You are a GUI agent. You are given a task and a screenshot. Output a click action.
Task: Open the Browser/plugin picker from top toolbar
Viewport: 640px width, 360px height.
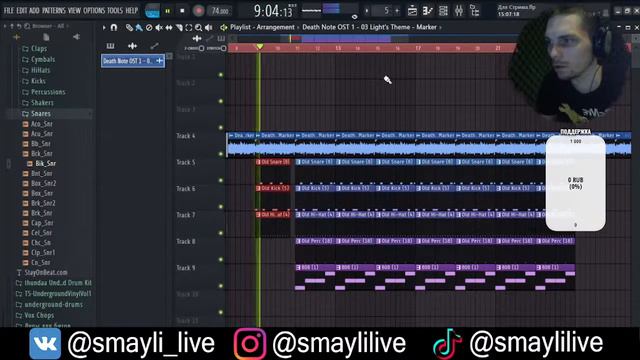point(475,11)
